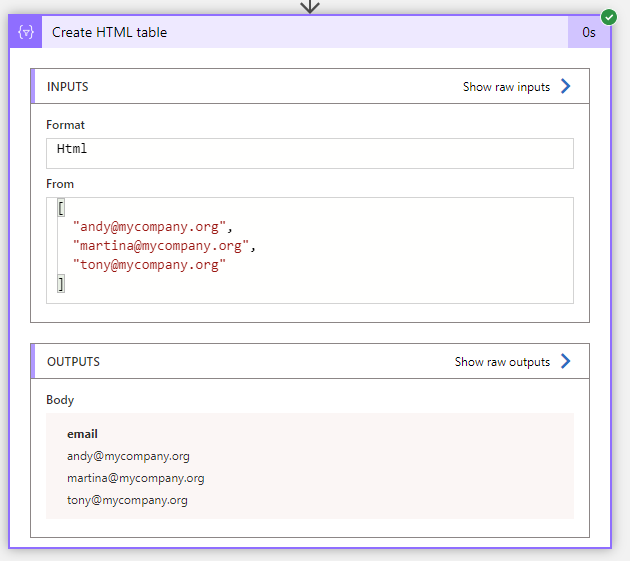Click the connector arrow above the action card
Image resolution: width=630 pixels, height=561 pixels.
pos(310,6)
